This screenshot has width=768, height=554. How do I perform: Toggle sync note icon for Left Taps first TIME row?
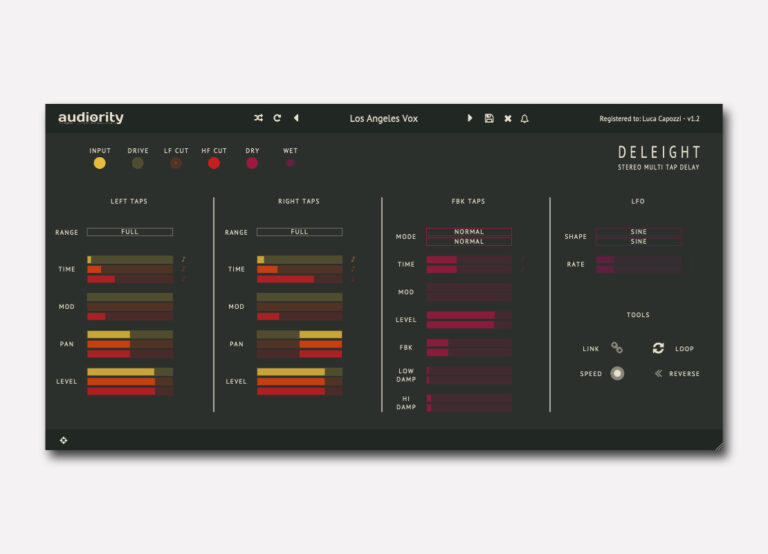click(x=183, y=259)
